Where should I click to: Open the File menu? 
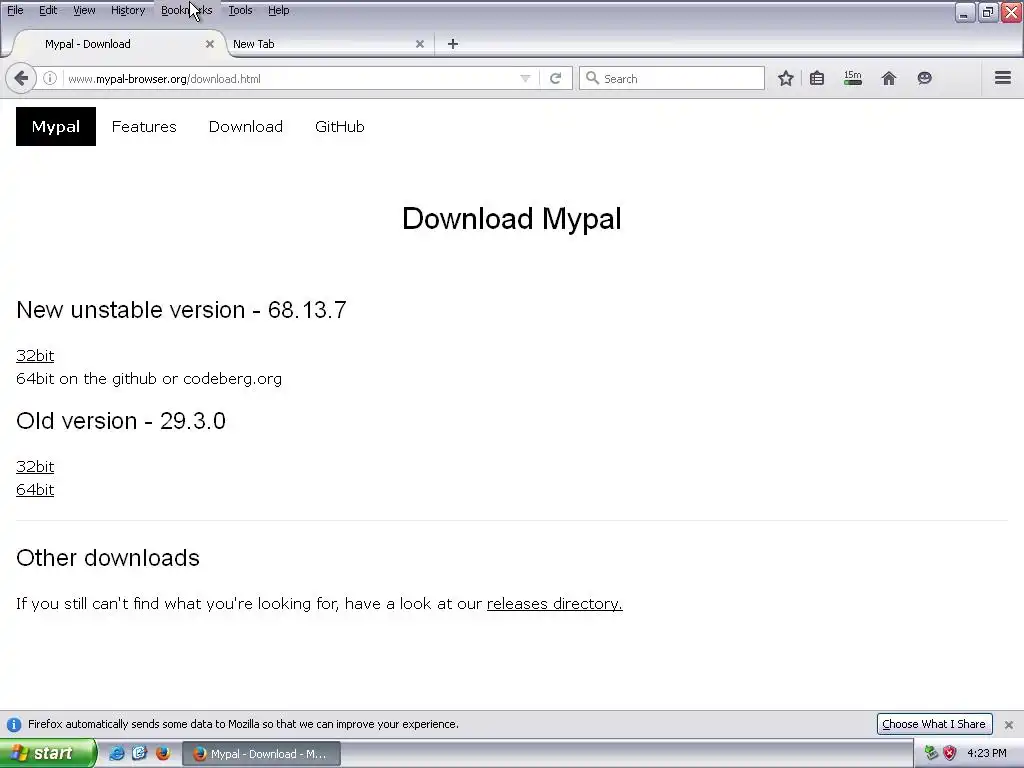click(x=15, y=10)
